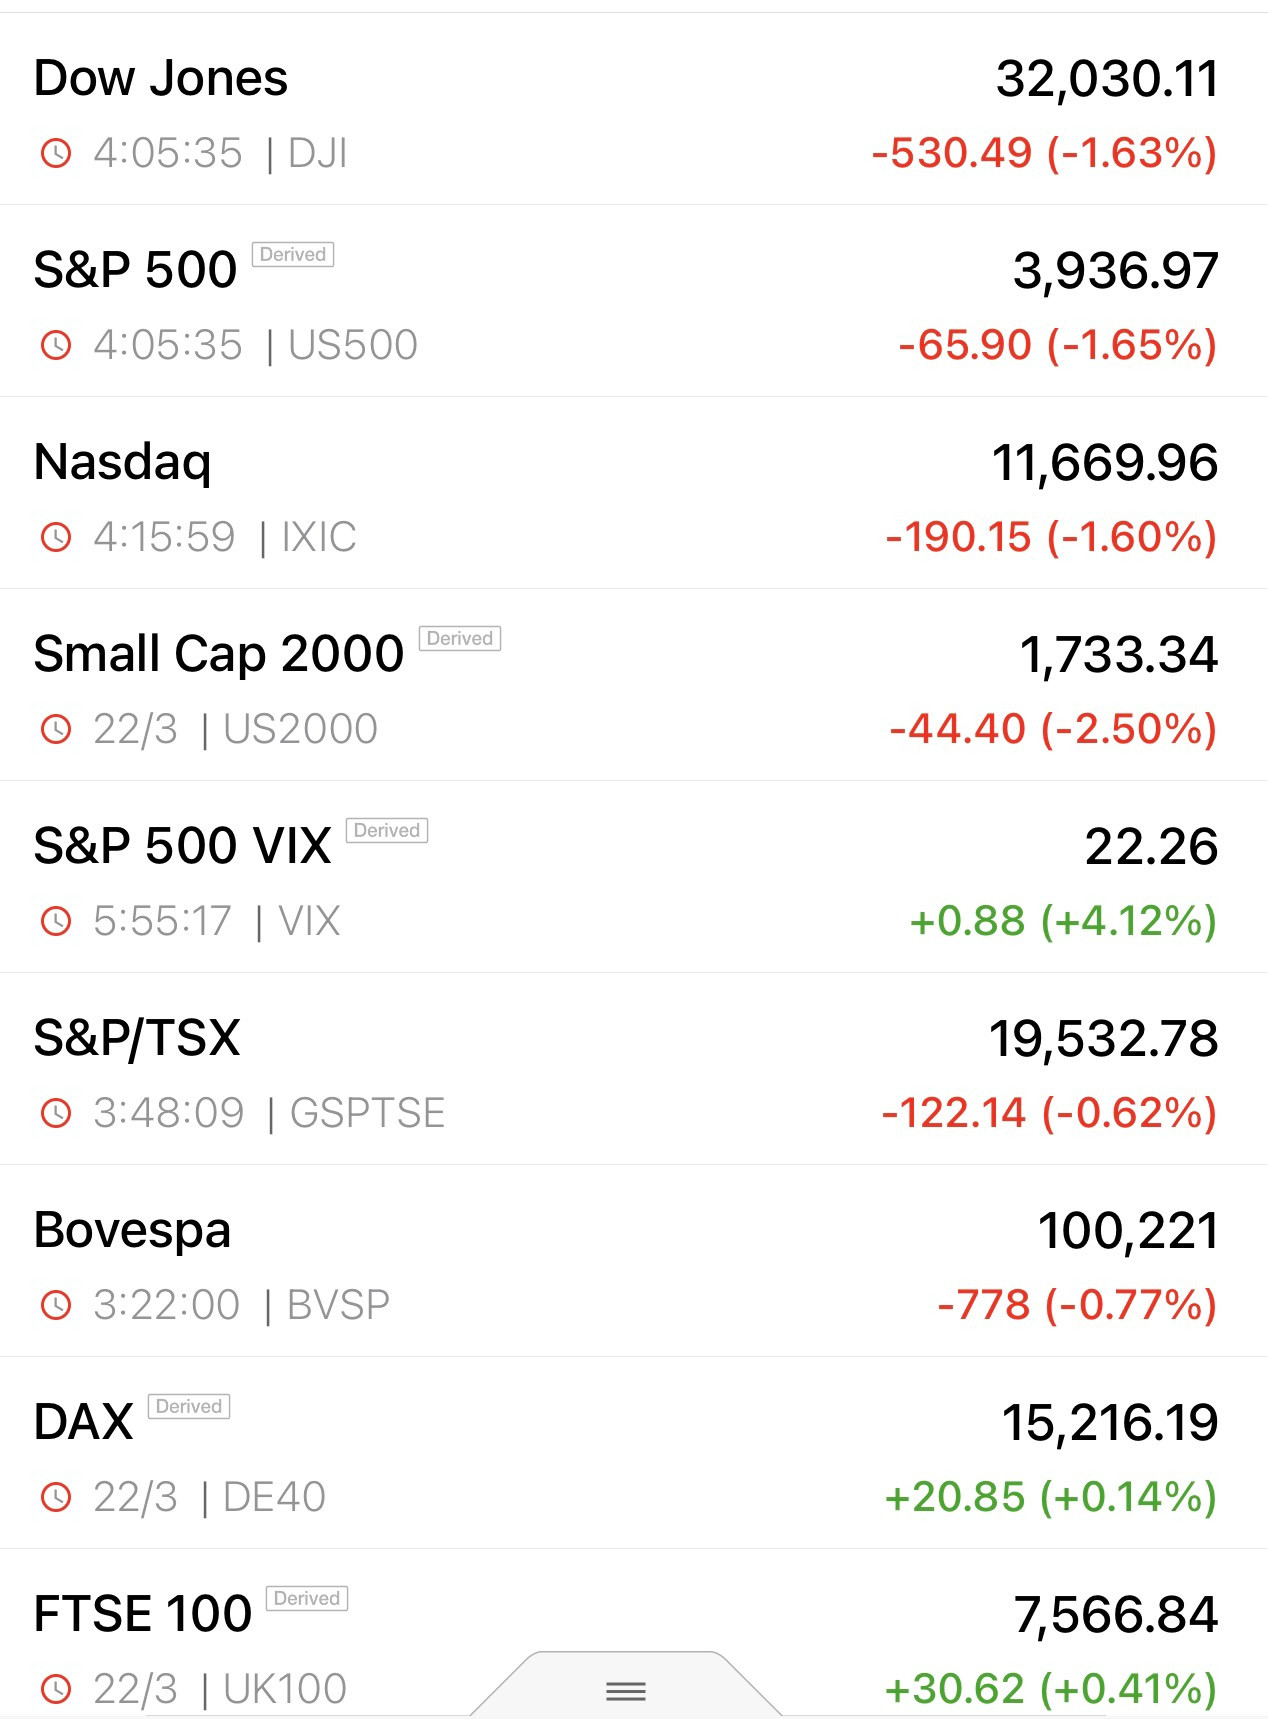Open the Nasdaq index details
The image size is (1268, 1719).
pyautogui.click(x=123, y=462)
